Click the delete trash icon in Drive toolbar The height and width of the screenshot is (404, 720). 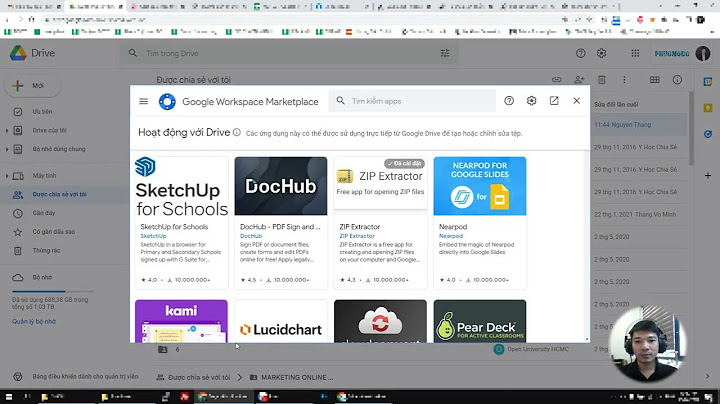pos(602,80)
